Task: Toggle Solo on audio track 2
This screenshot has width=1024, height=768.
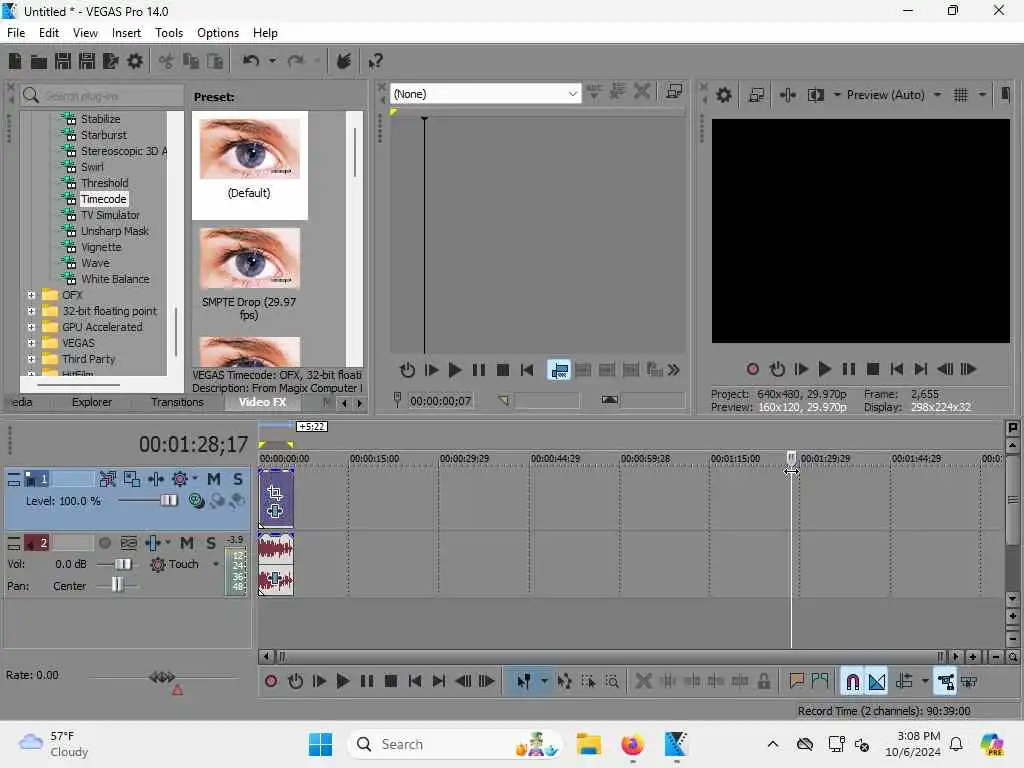Action: 211,543
